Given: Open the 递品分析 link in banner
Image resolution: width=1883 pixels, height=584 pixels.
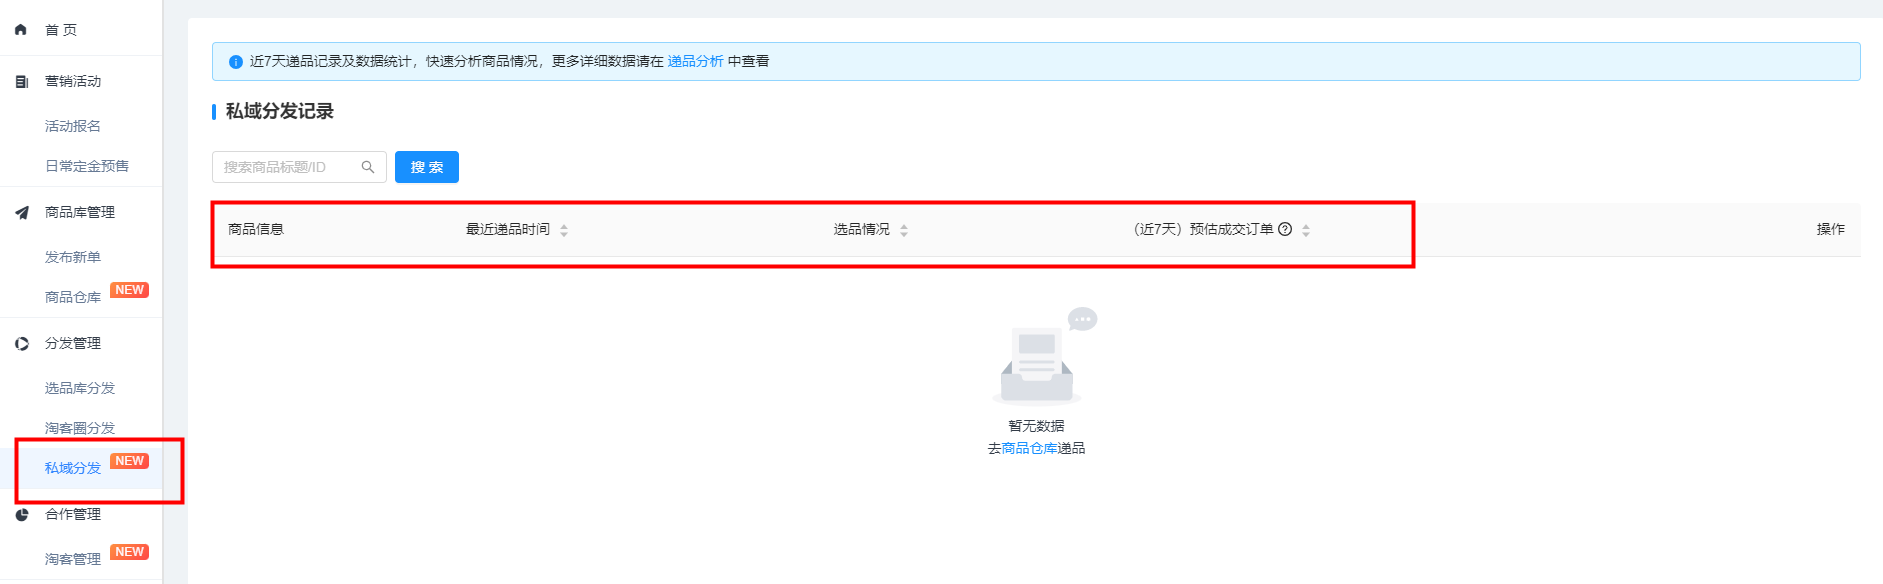Looking at the screenshot, I should click(x=695, y=61).
